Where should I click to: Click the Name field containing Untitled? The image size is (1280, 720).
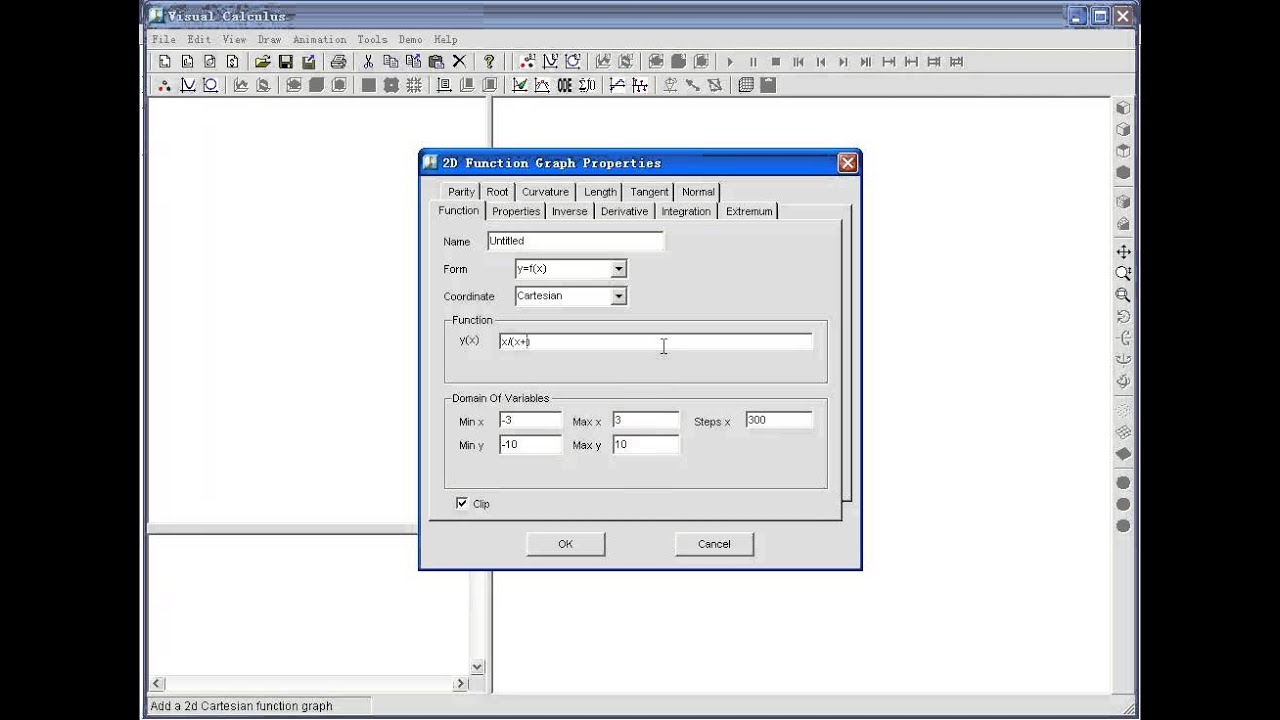(575, 241)
